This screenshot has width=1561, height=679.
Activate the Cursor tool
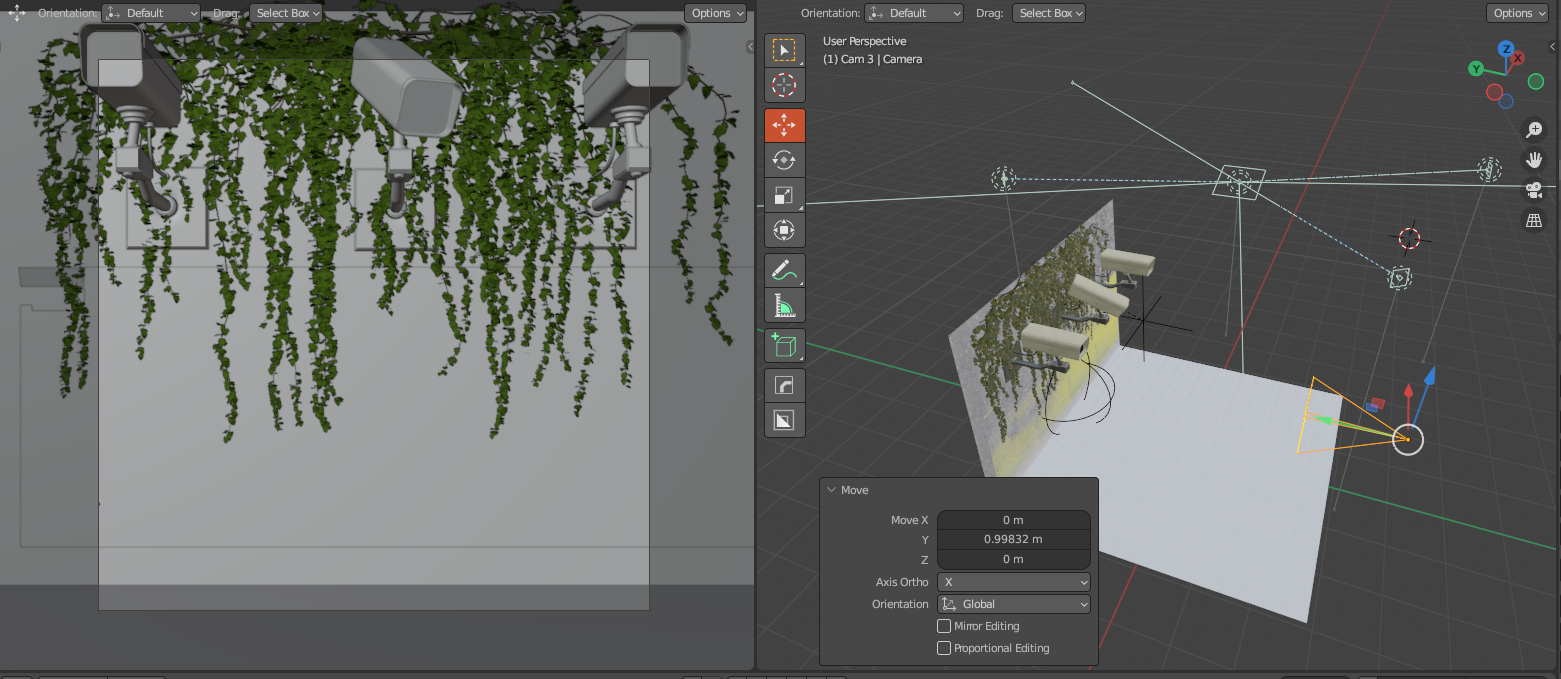tap(784, 85)
